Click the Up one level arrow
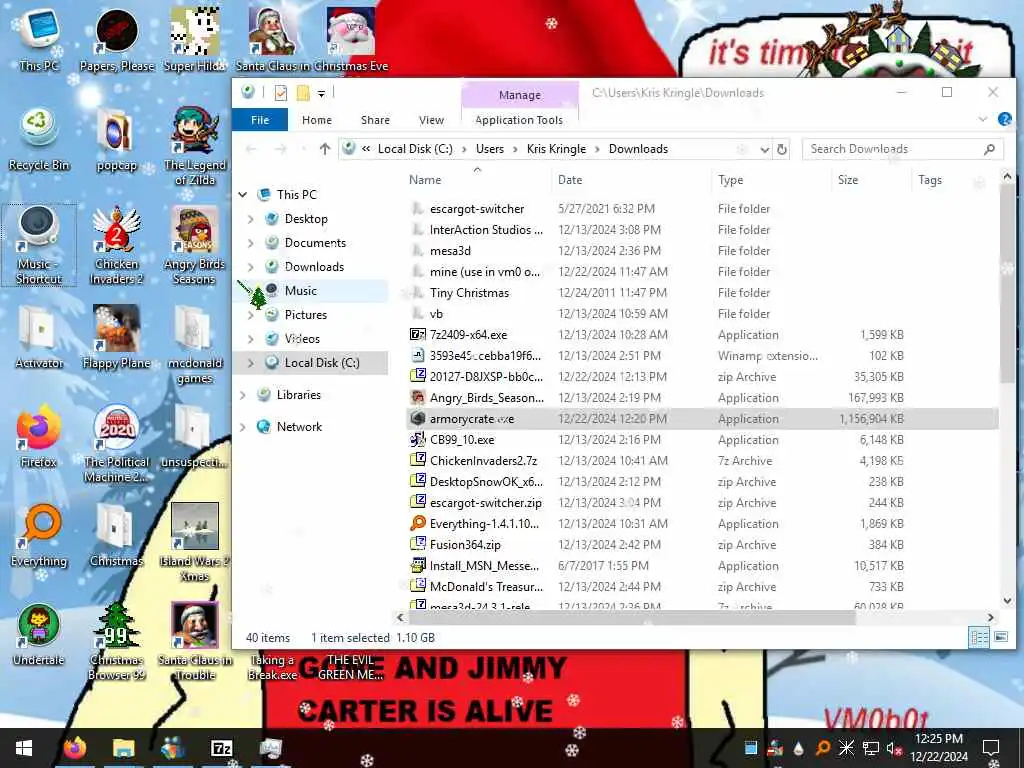This screenshot has height=768, width=1024. coord(325,149)
